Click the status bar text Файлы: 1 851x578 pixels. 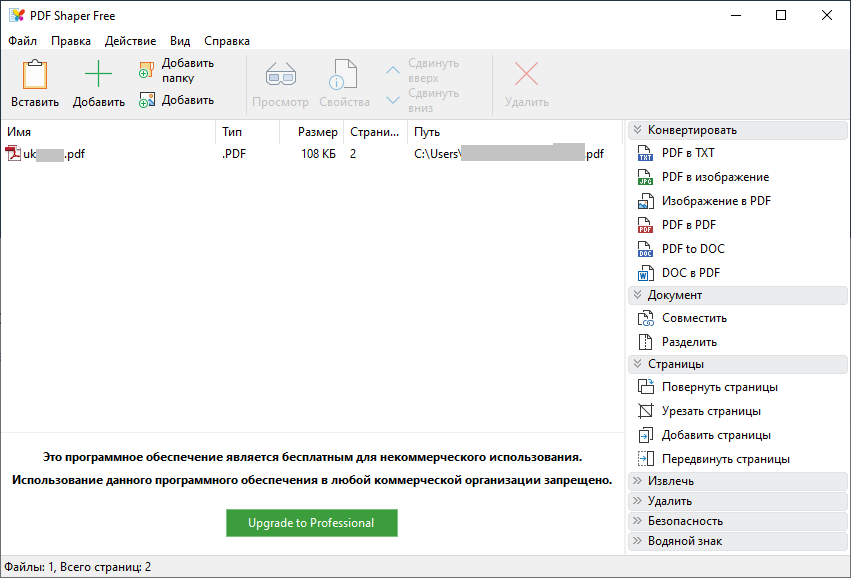coord(30,567)
